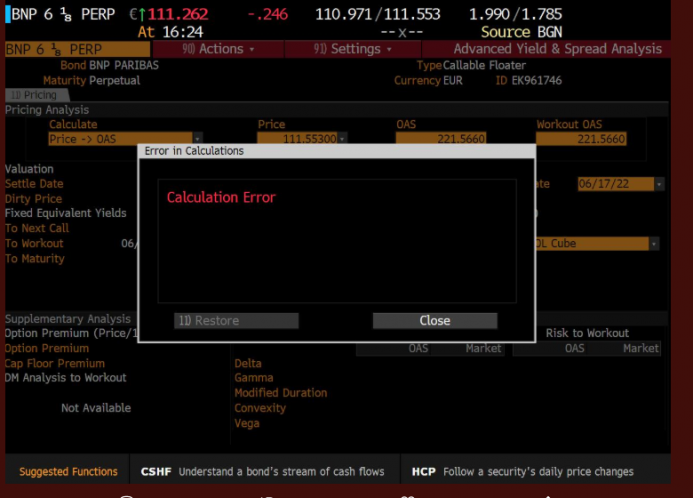Open CSHF suggested function link
Viewport: 693px width, 498px height.
coord(262,471)
